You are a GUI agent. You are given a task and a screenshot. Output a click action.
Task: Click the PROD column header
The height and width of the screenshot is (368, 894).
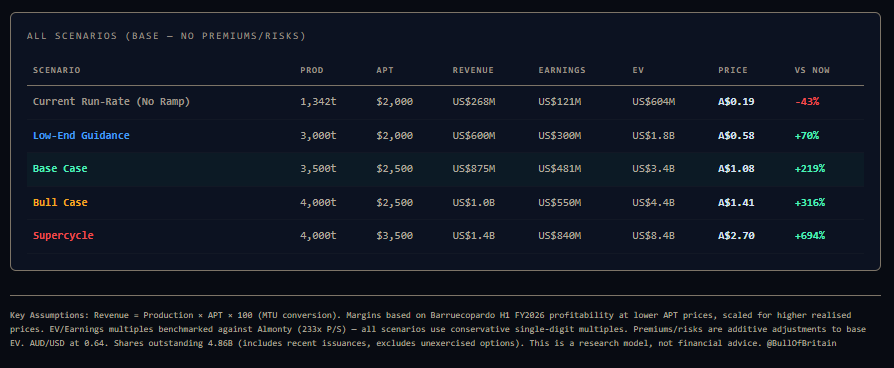[x=312, y=70]
